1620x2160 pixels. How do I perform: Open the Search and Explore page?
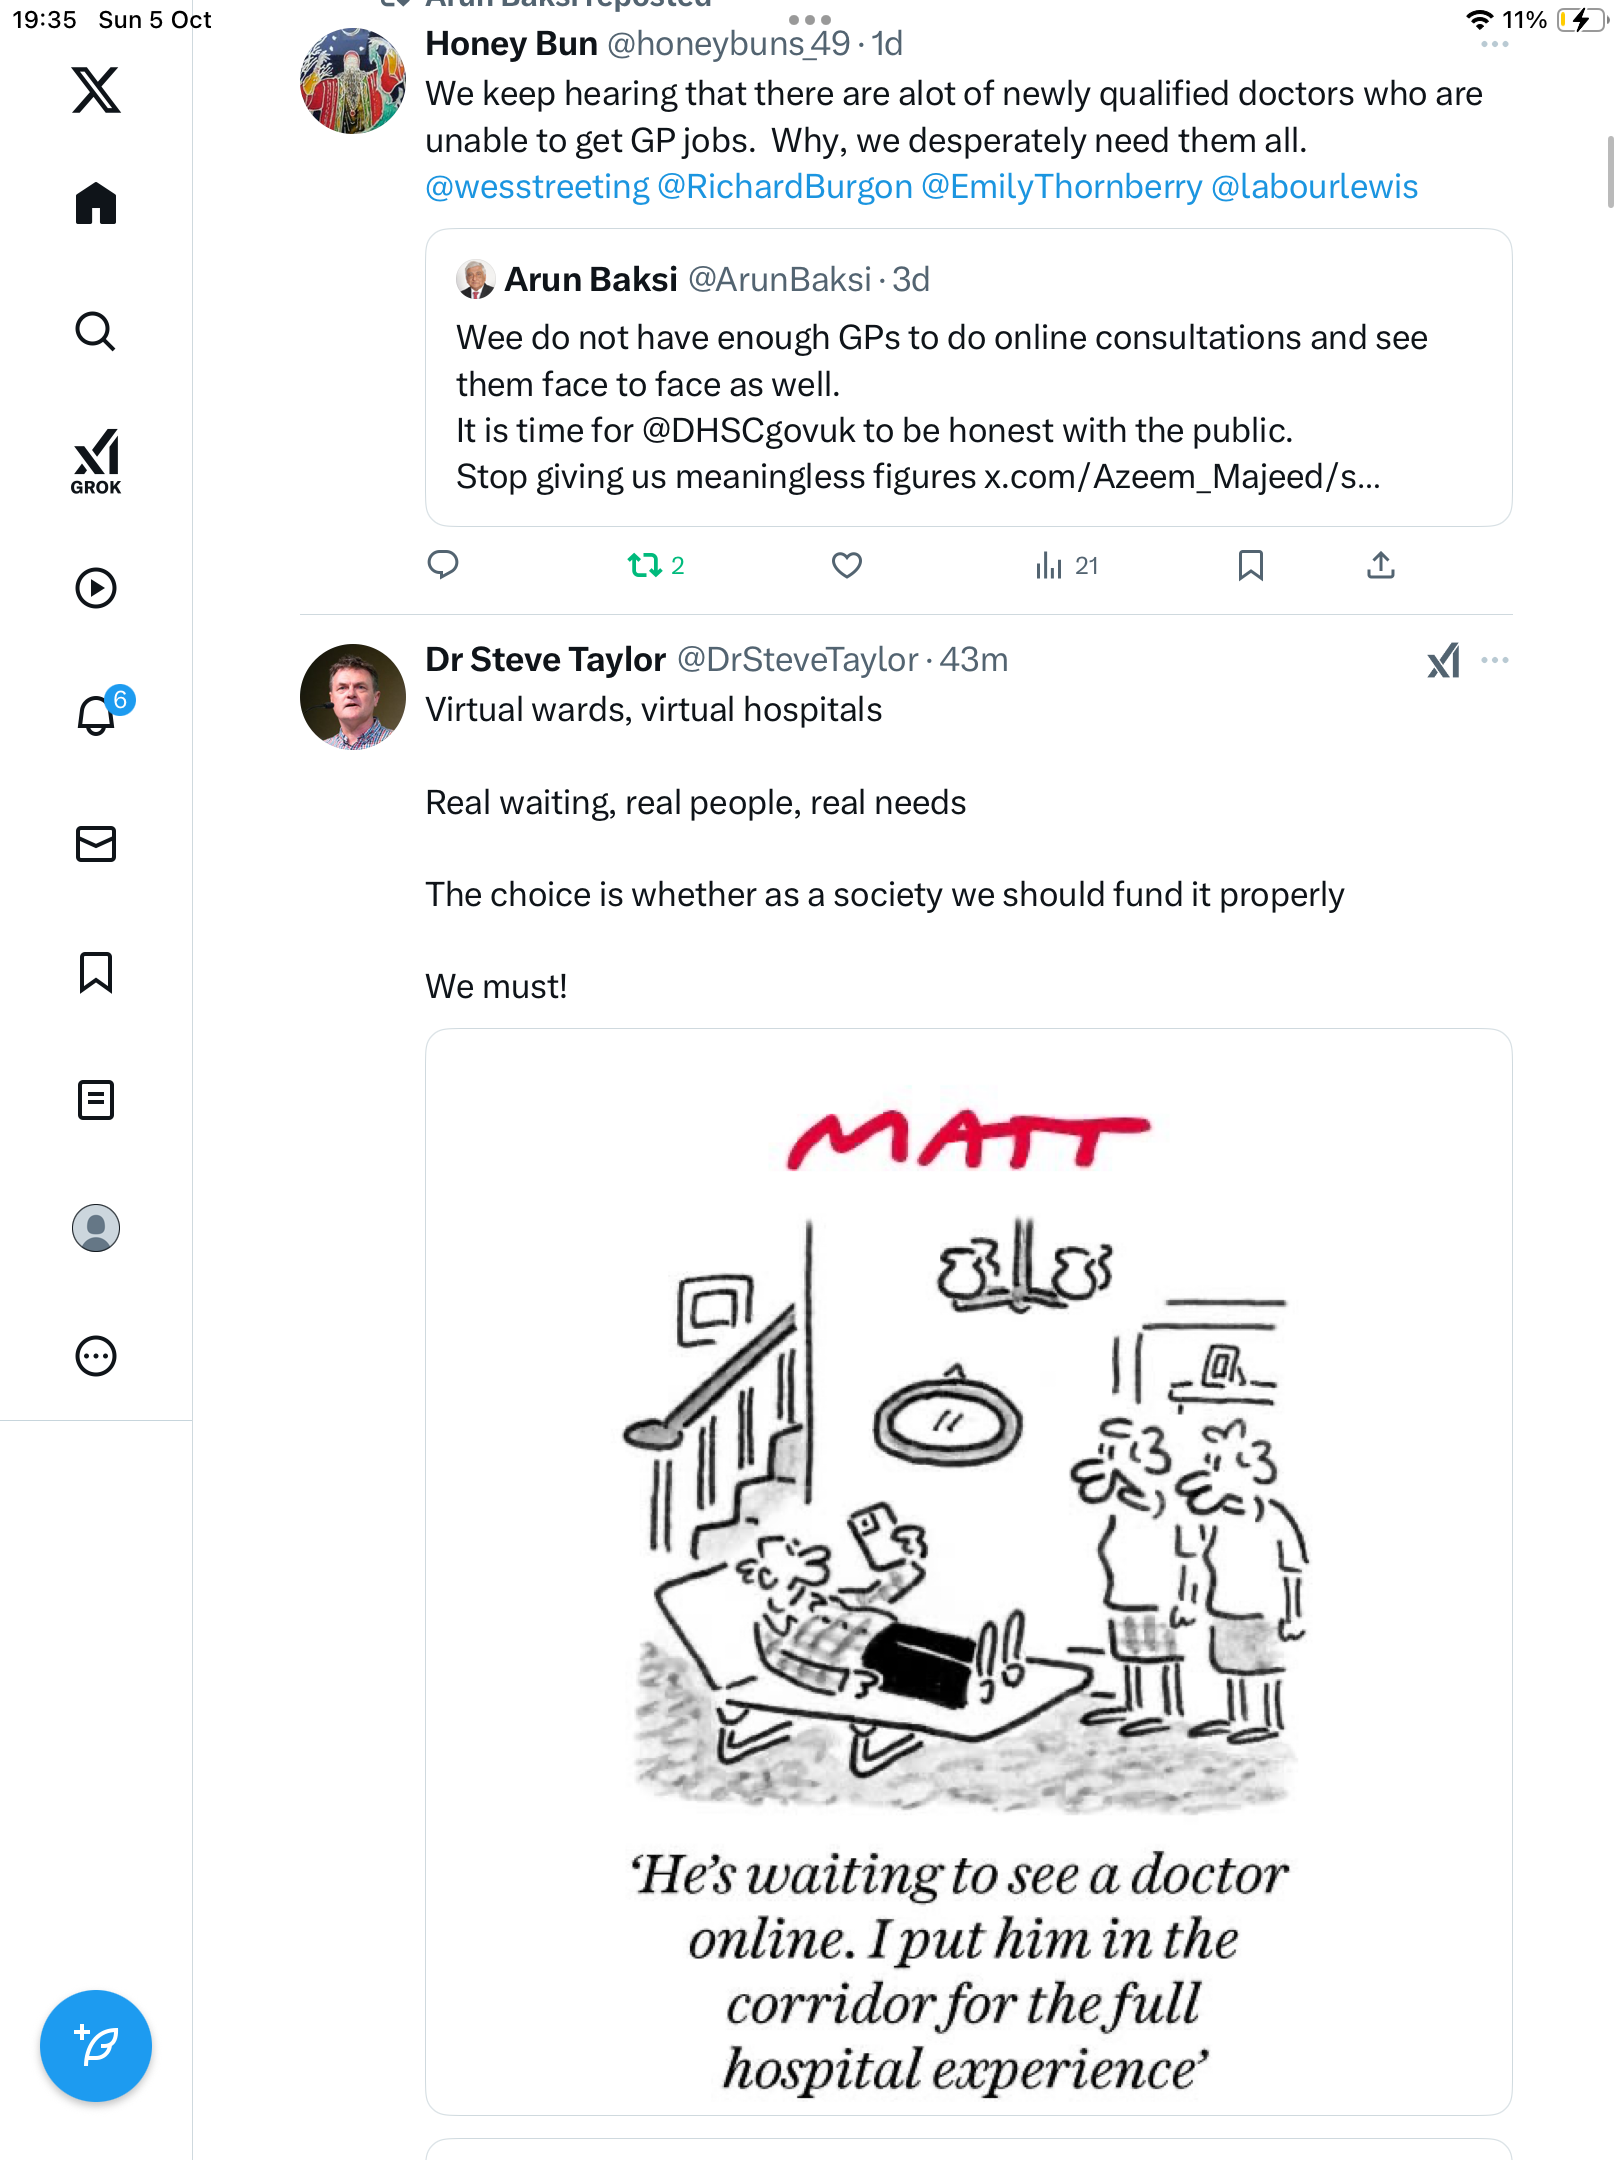click(96, 332)
